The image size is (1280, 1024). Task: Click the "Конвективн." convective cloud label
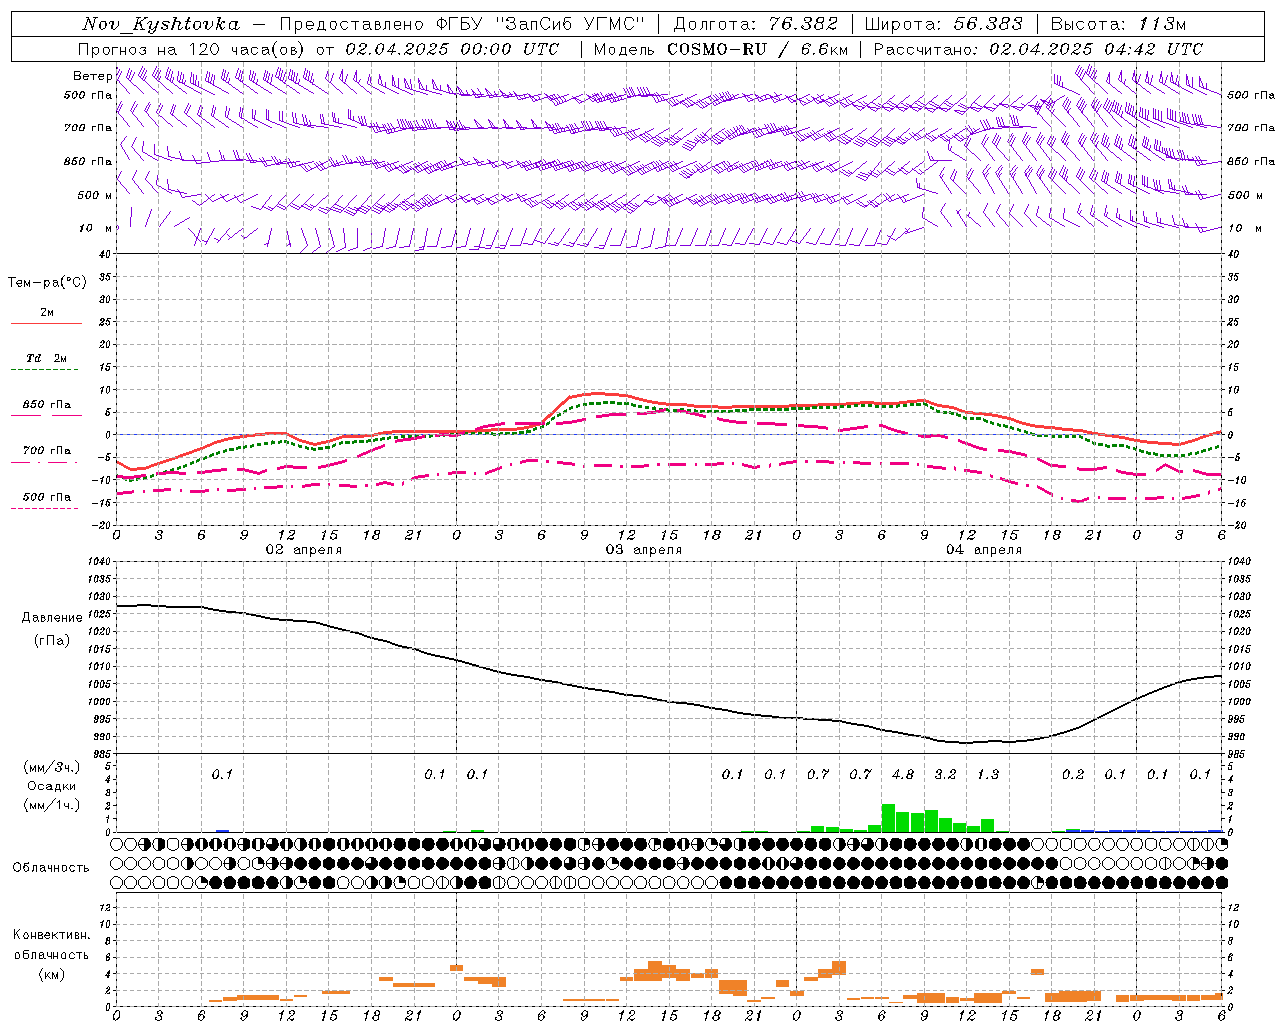51,935
